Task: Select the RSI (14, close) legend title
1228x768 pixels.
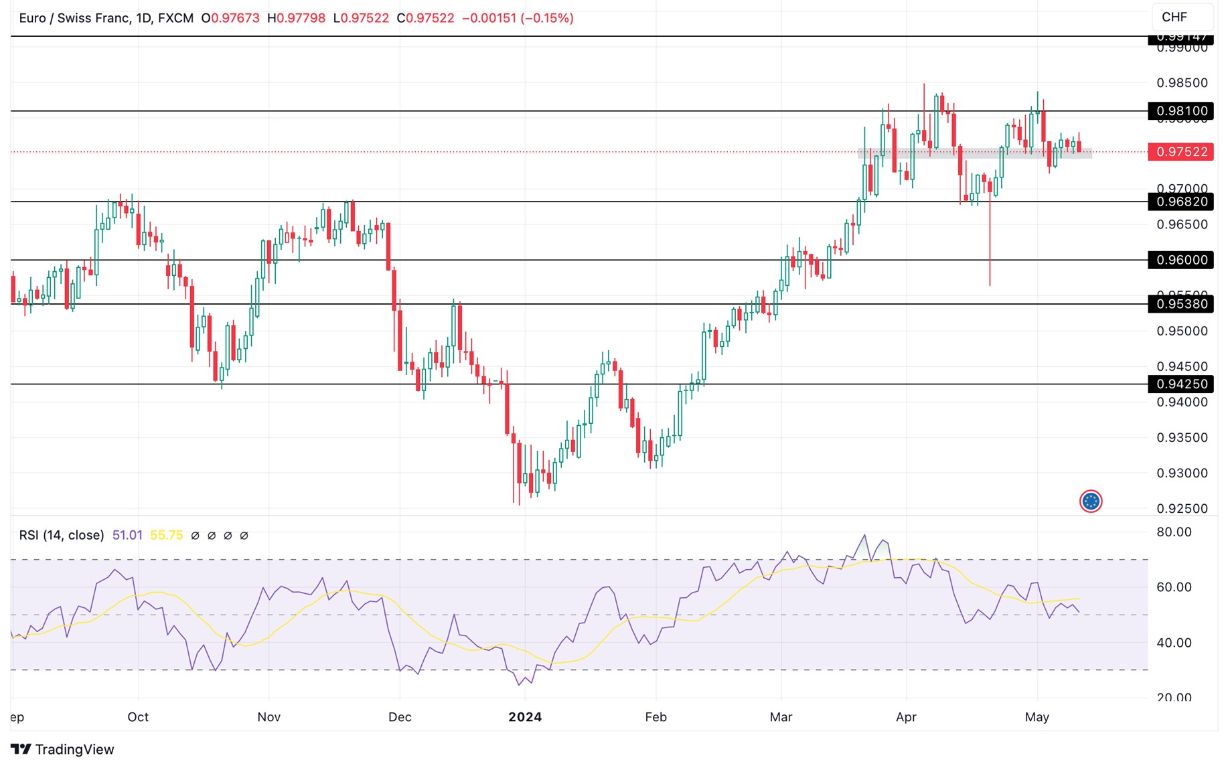Action: click(62, 534)
